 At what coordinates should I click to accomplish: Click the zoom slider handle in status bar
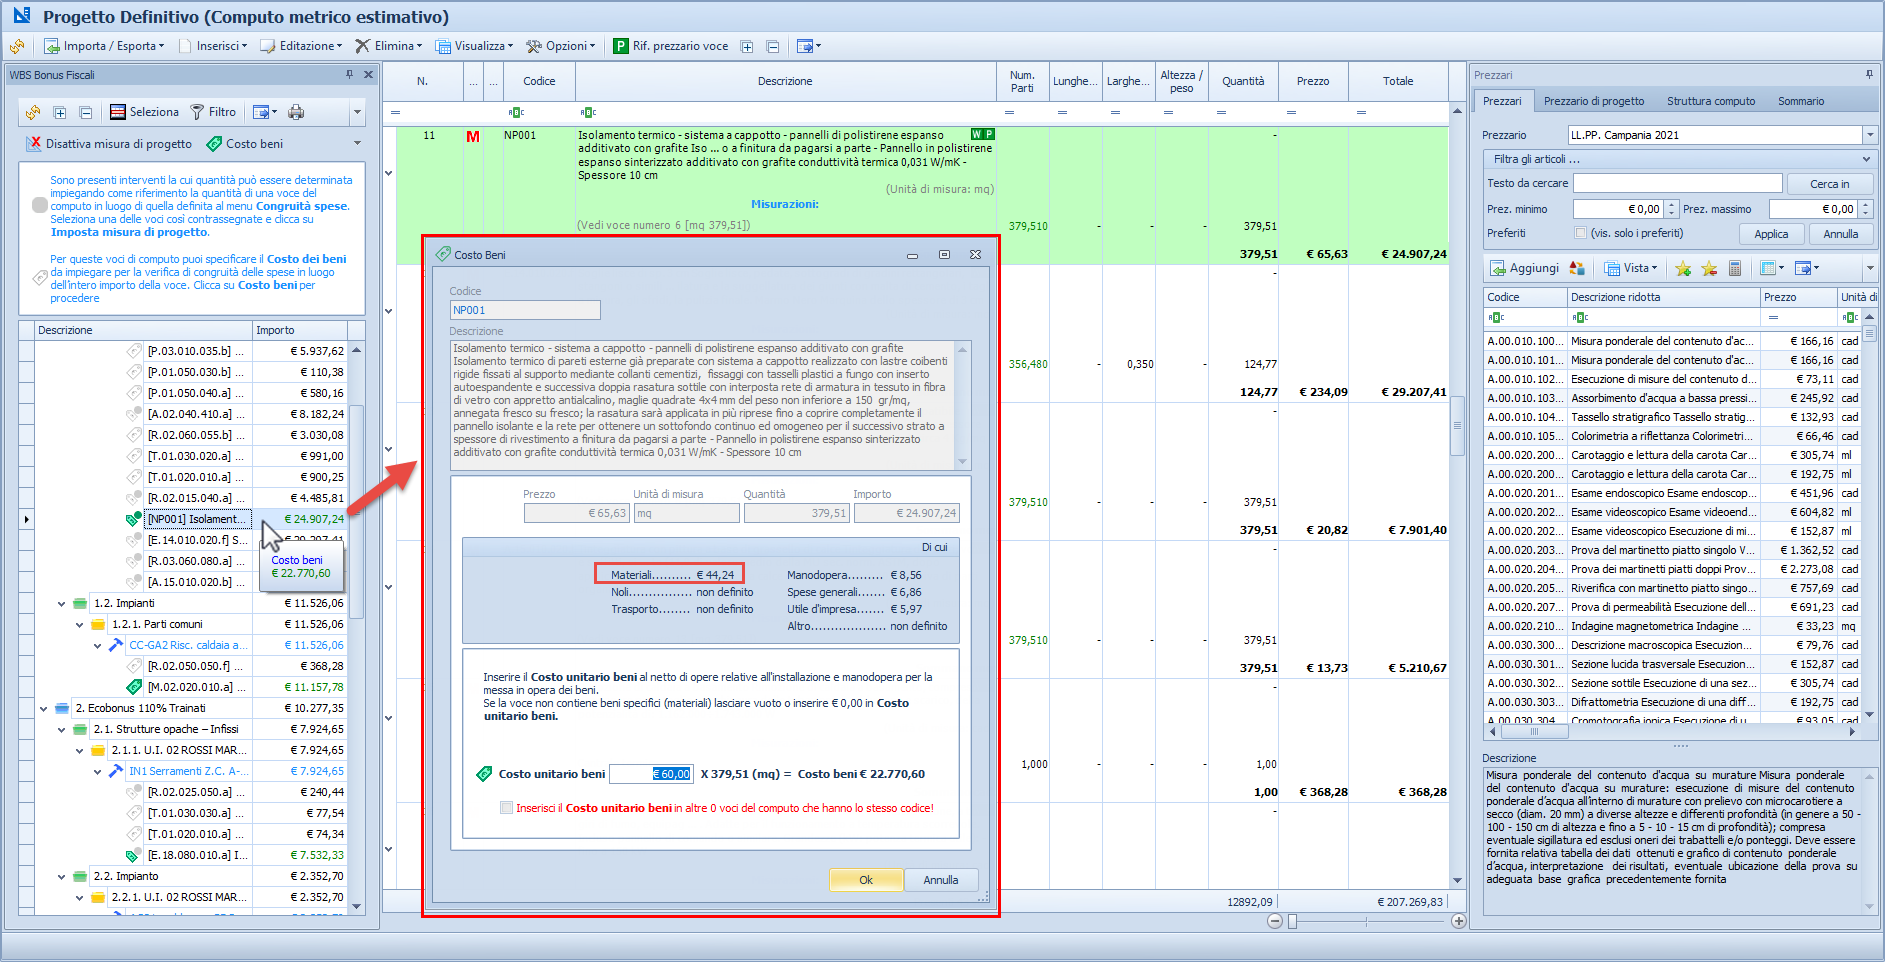click(1292, 921)
